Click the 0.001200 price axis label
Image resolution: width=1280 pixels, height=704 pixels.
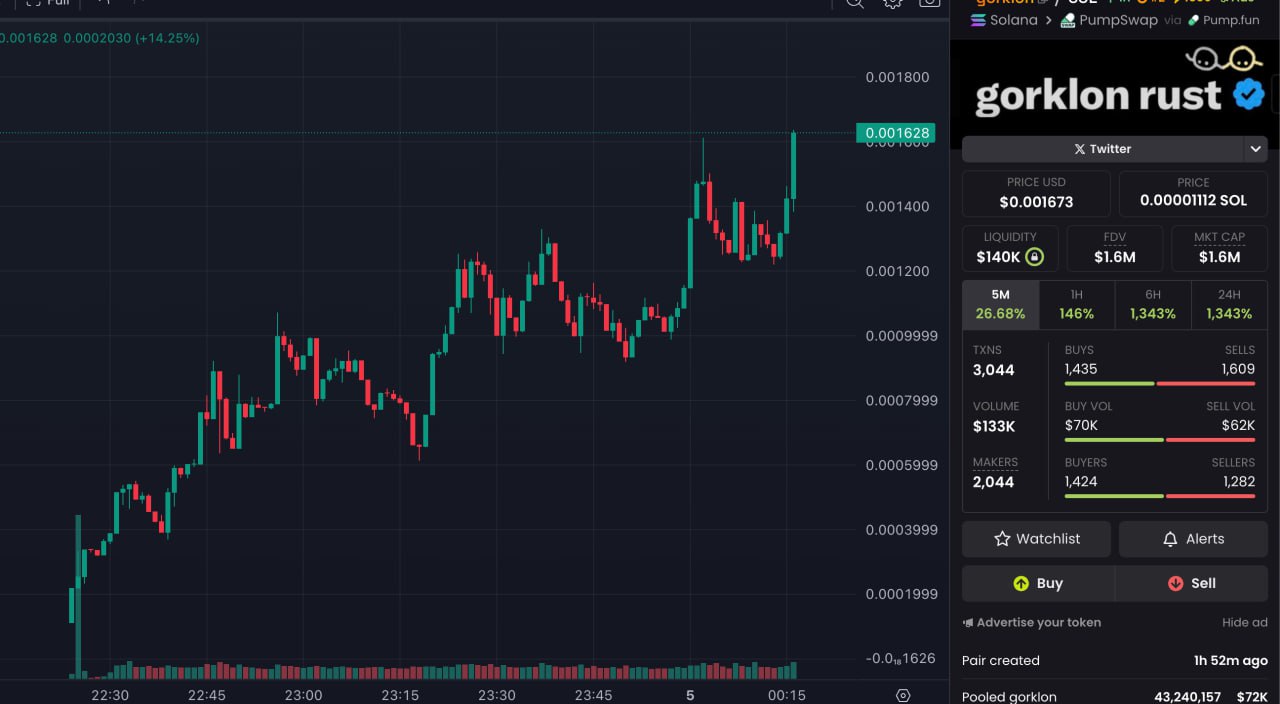[x=897, y=271]
